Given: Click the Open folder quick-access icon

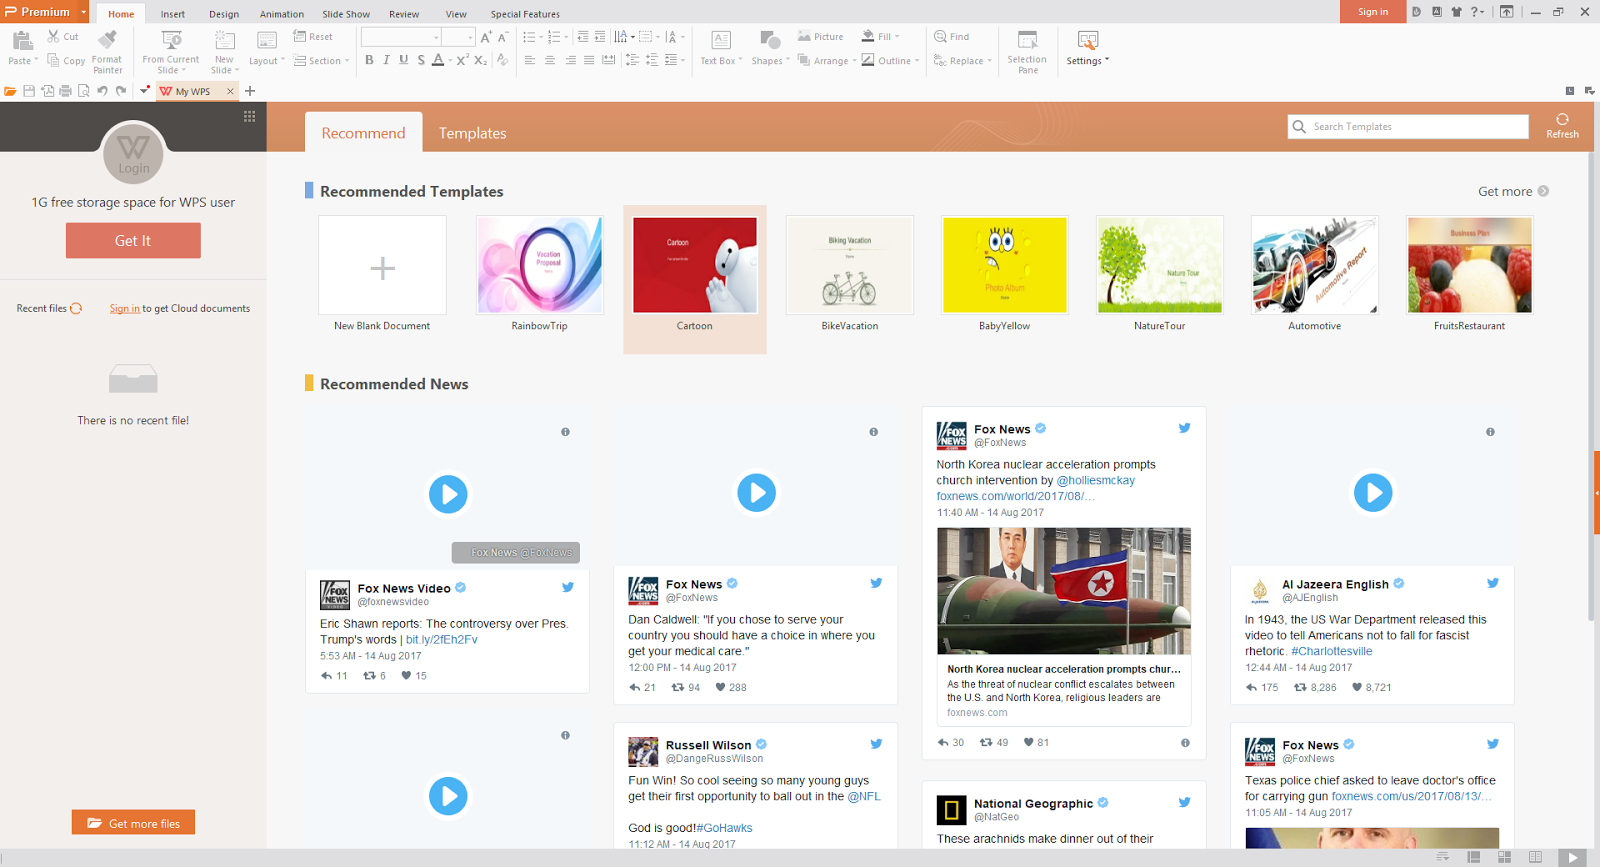Looking at the screenshot, I should pyautogui.click(x=10, y=91).
